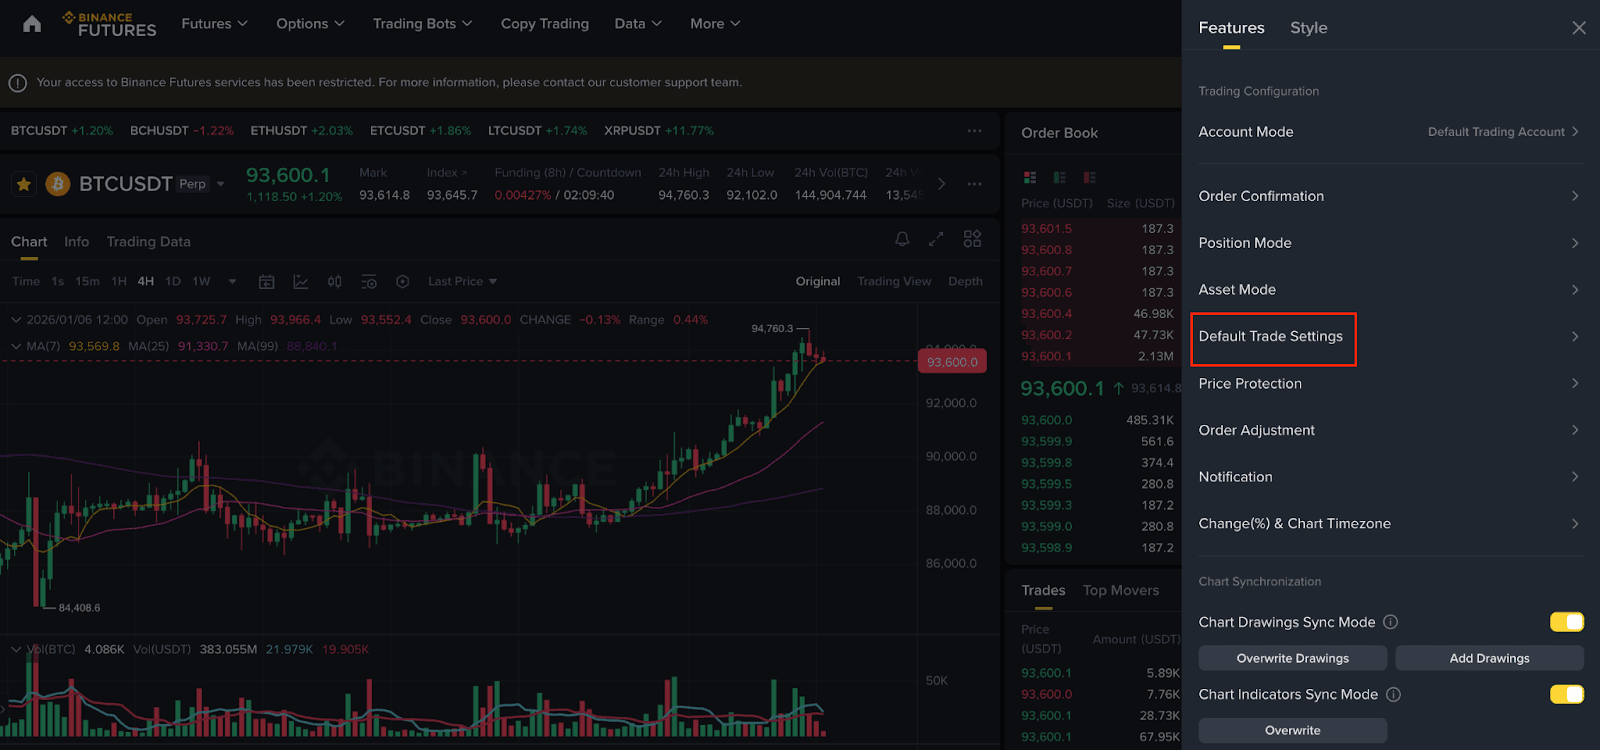Viewport: 1600px width, 750px height.
Task: Open the chart display settings icon
Action: click(x=369, y=282)
